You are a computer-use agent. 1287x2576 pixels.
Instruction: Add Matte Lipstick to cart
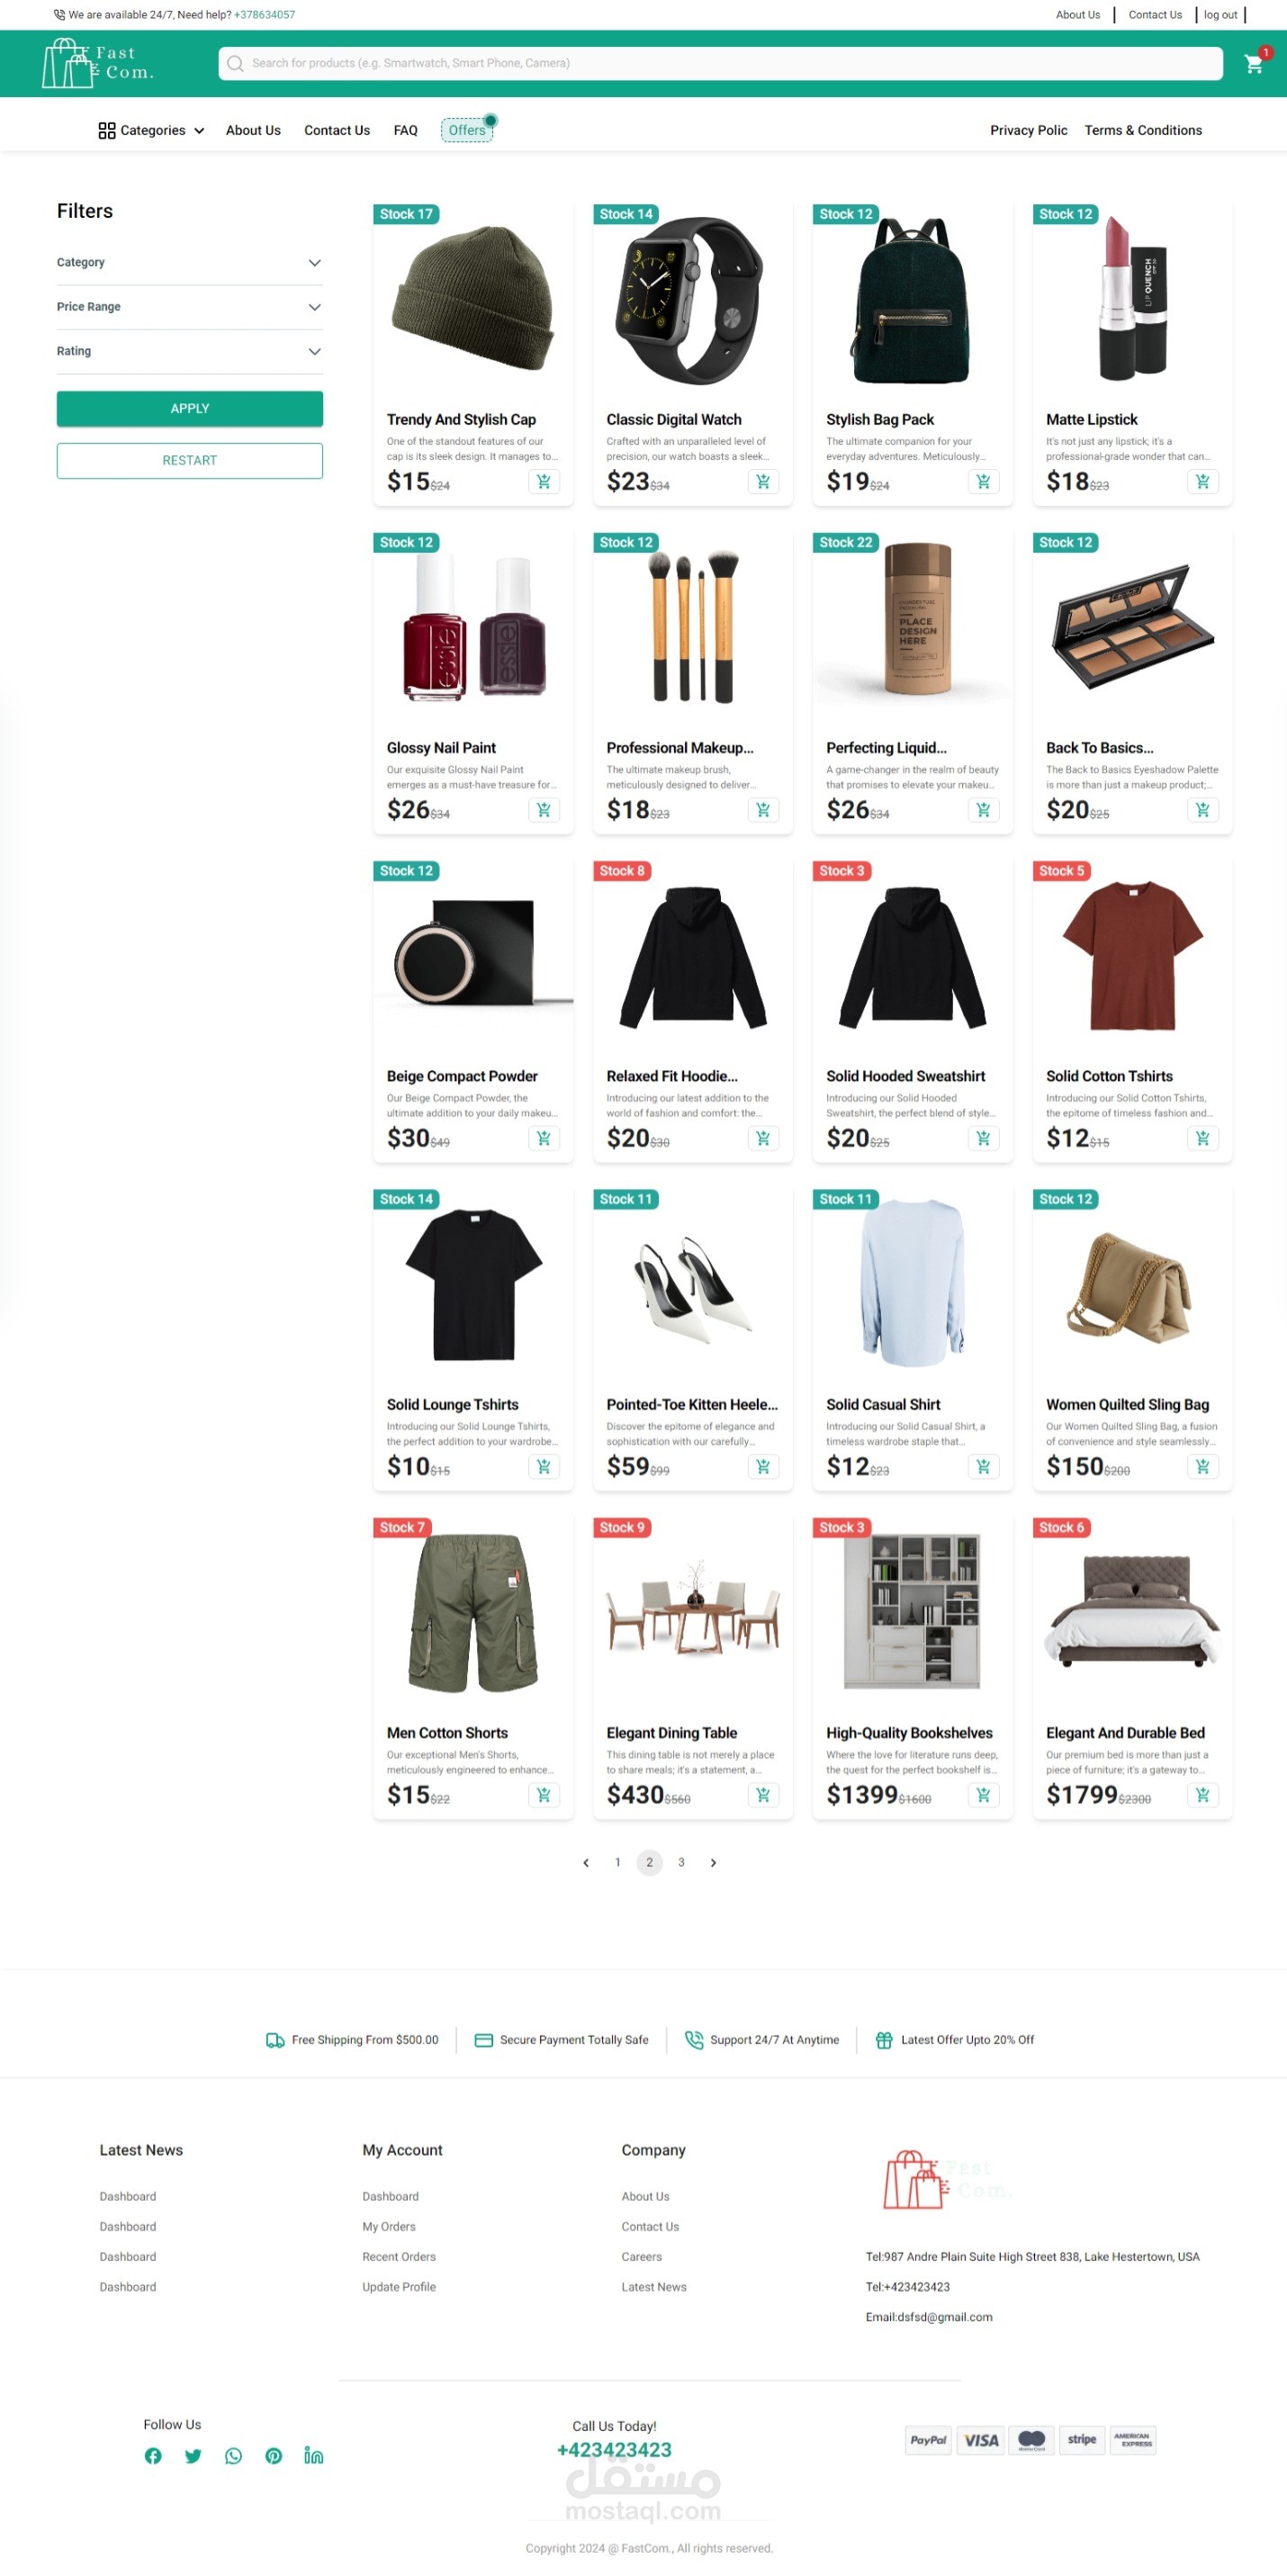[x=1202, y=482]
